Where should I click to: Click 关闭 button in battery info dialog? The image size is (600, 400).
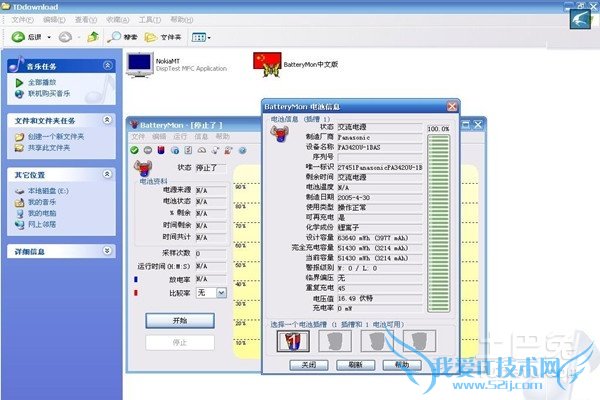(309, 365)
